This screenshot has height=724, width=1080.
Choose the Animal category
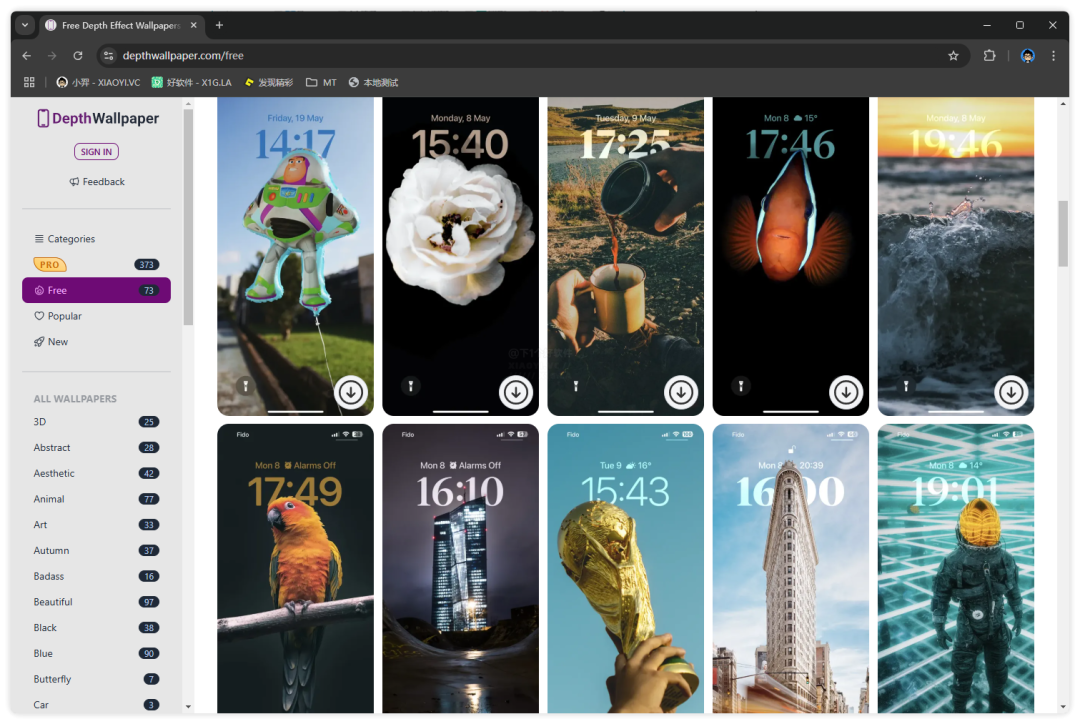pyautogui.click(x=49, y=499)
